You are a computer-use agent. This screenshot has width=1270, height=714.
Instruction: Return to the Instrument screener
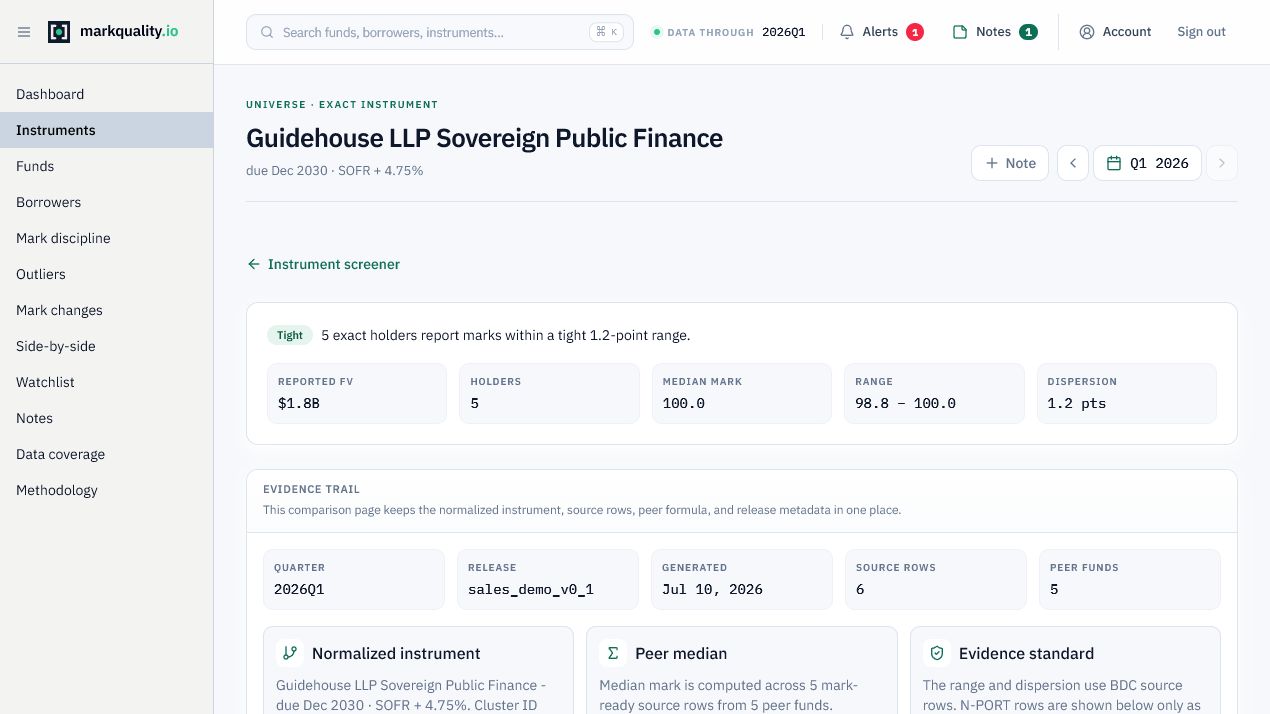pos(323,264)
